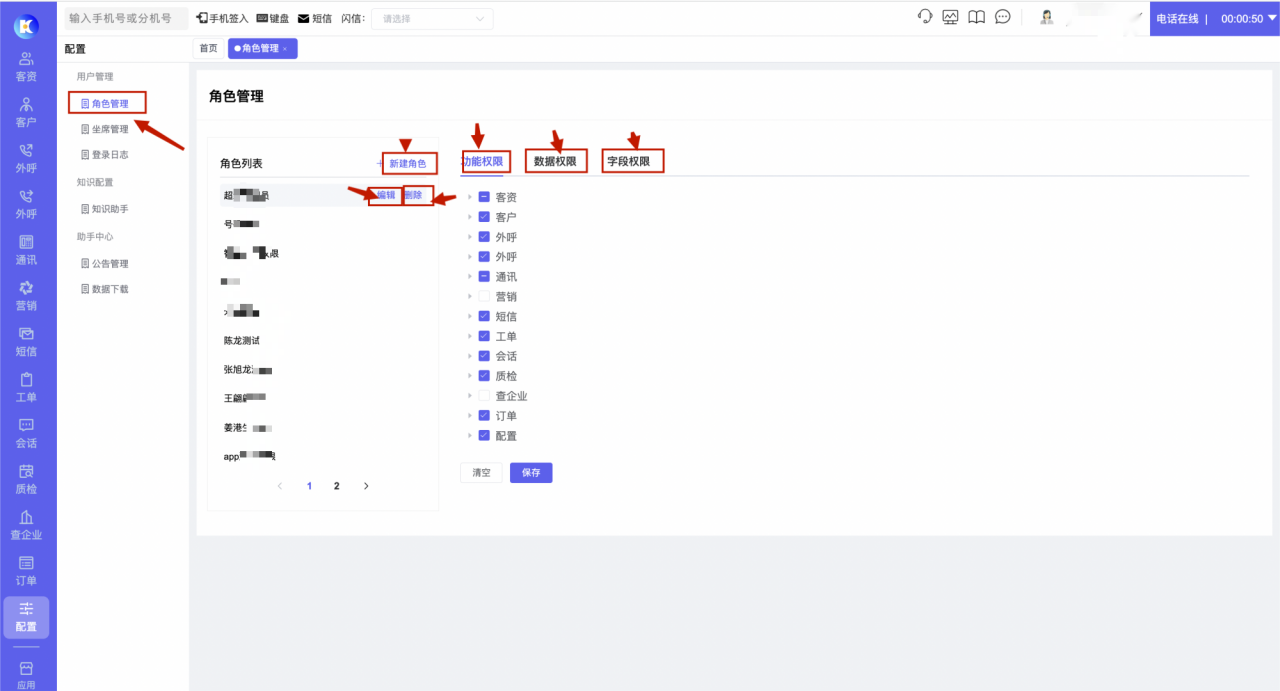Click the 保存 button
Screen dimensions: 1280x691
point(531,473)
